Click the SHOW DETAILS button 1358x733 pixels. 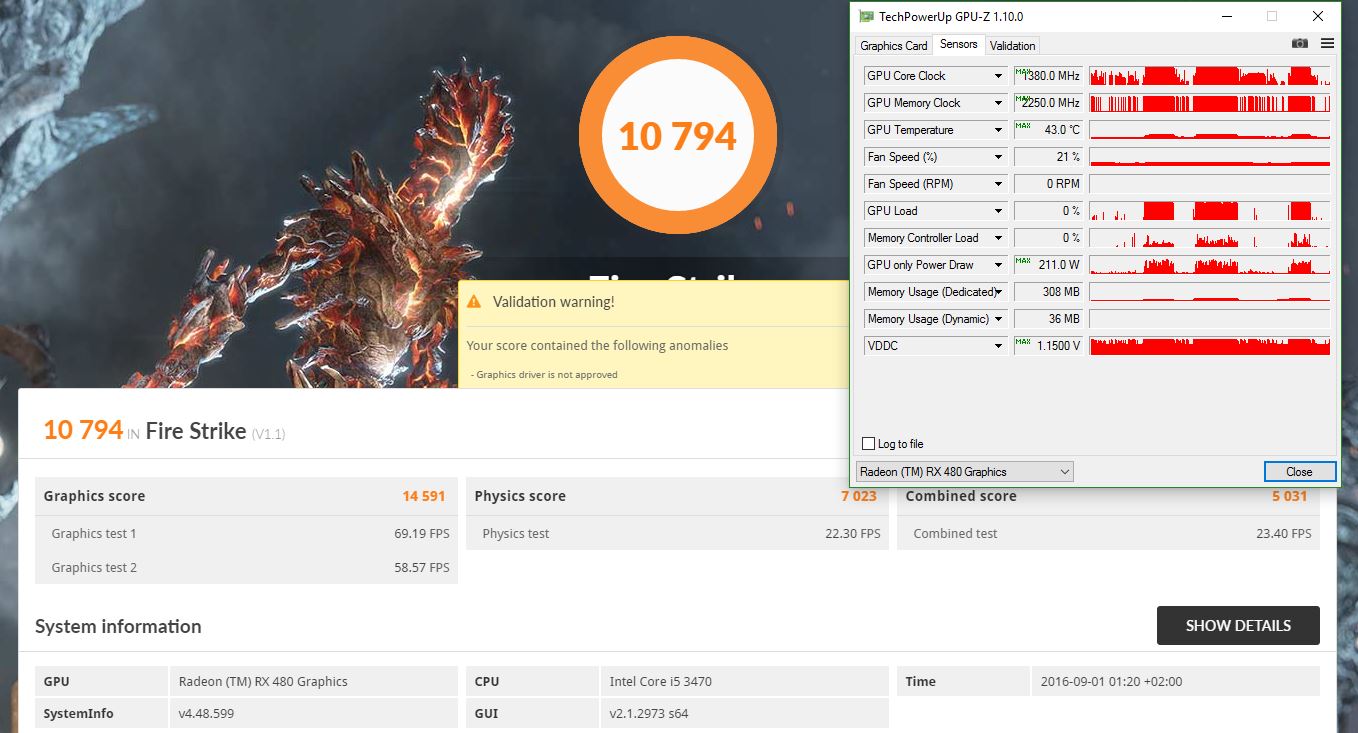pos(1238,626)
